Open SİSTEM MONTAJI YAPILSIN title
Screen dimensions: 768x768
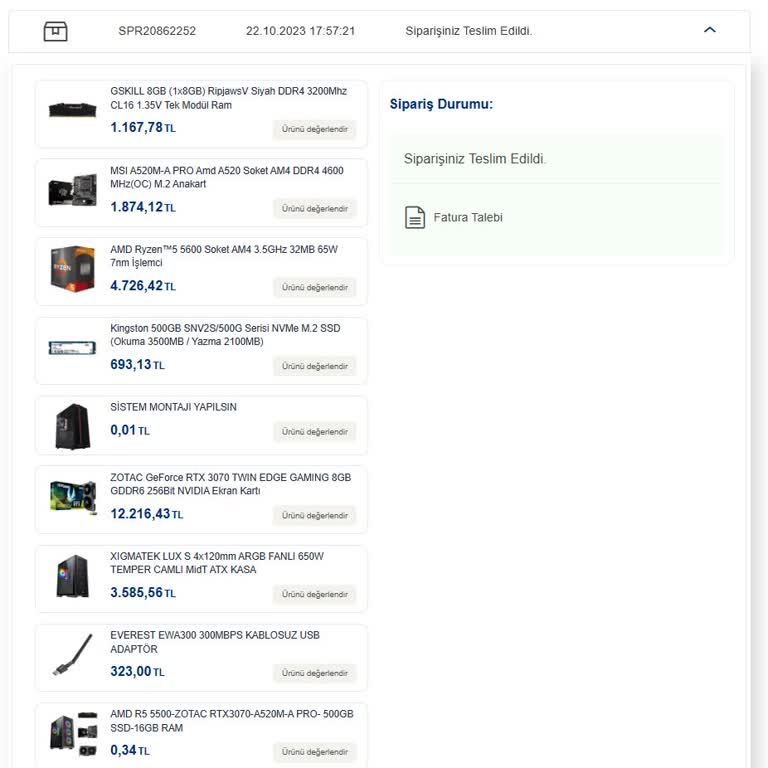point(173,407)
